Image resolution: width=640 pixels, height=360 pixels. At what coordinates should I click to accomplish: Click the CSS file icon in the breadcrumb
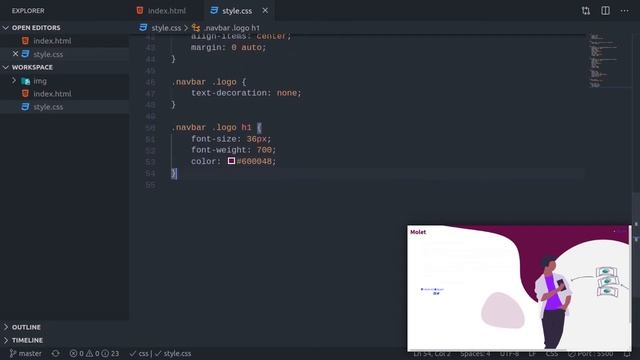click(x=143, y=27)
